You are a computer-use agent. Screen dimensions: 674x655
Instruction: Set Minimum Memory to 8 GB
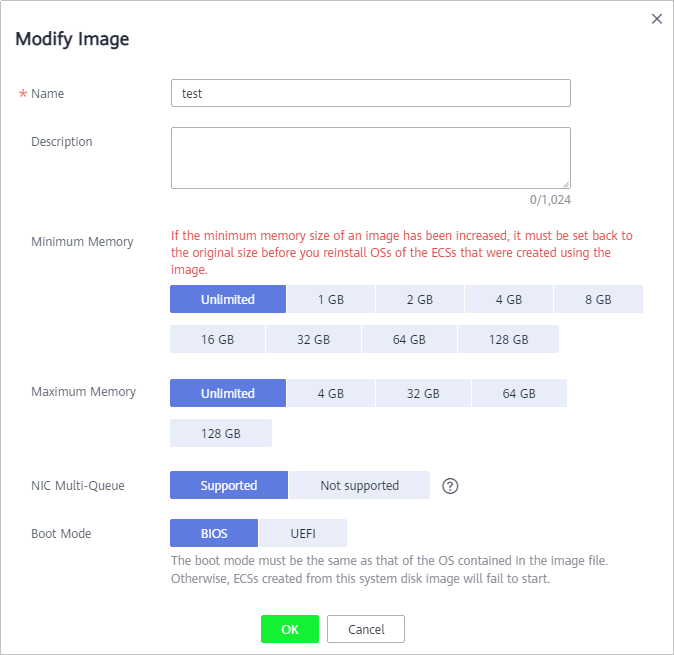[598, 299]
